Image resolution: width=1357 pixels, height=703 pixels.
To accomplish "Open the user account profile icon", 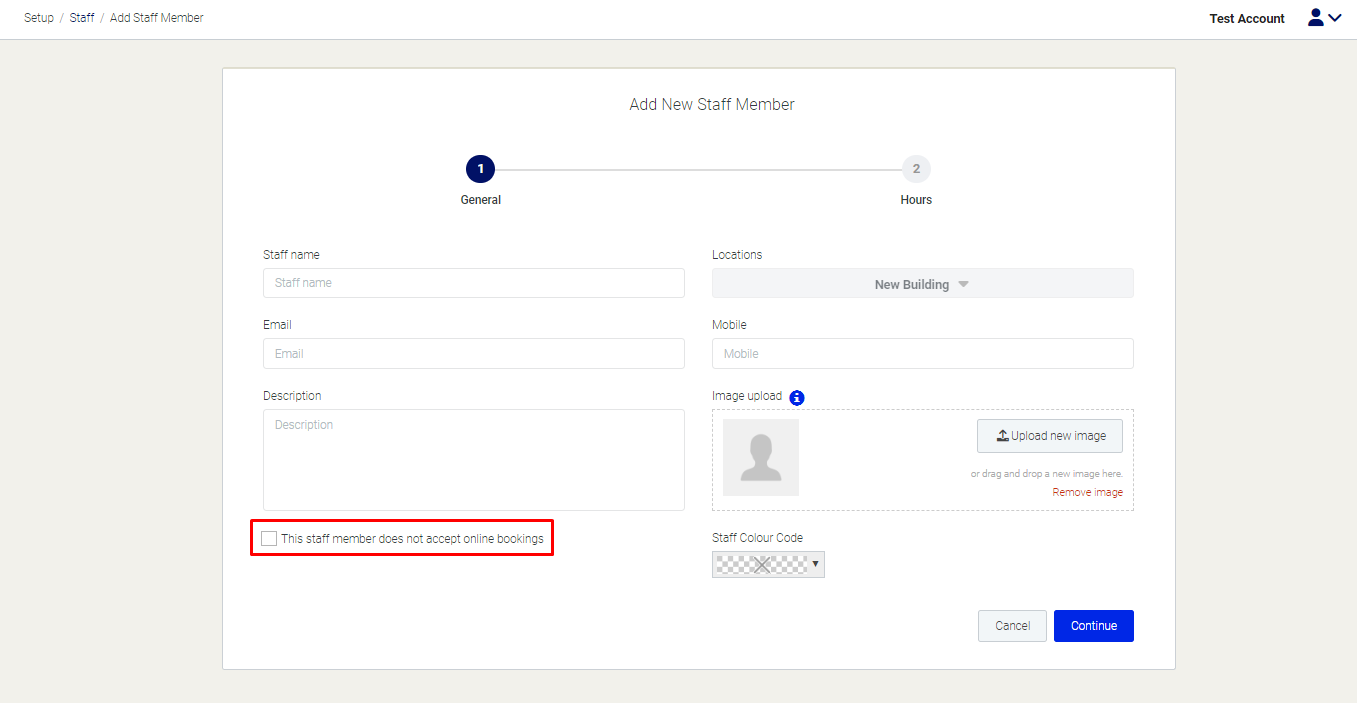I will (x=1315, y=18).
